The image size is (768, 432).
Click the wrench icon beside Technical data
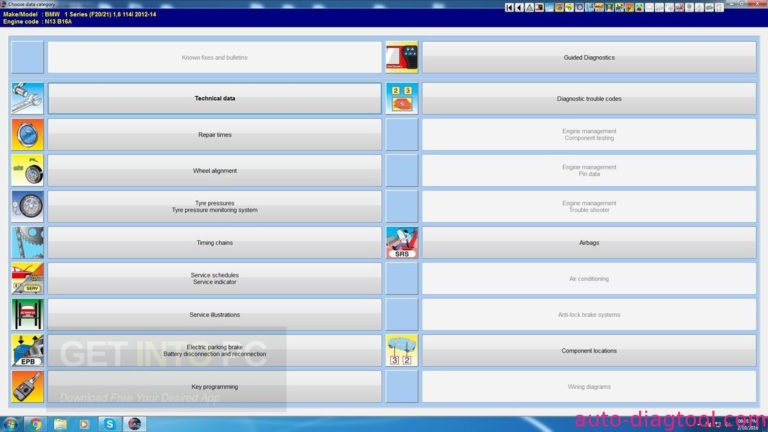coord(27,99)
